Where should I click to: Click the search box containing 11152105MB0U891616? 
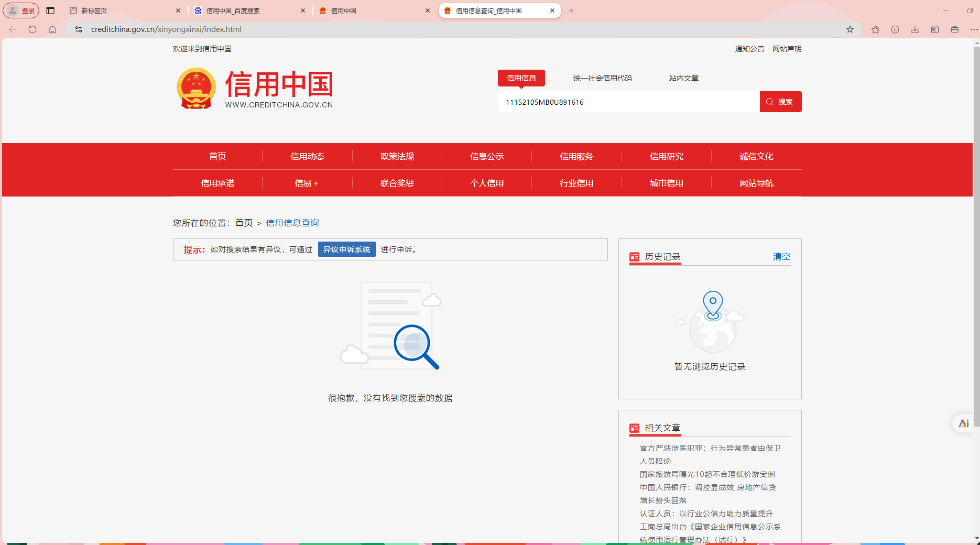pos(629,102)
